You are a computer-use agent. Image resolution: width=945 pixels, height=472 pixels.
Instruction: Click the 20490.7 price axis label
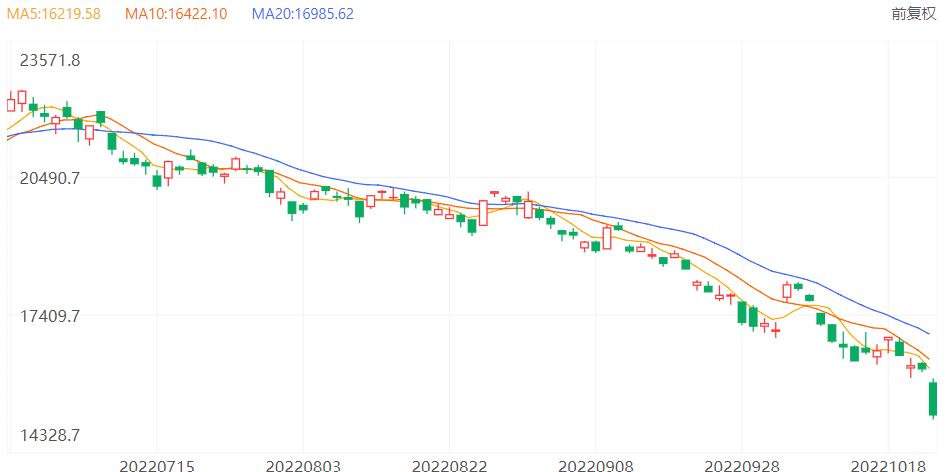click(50, 178)
